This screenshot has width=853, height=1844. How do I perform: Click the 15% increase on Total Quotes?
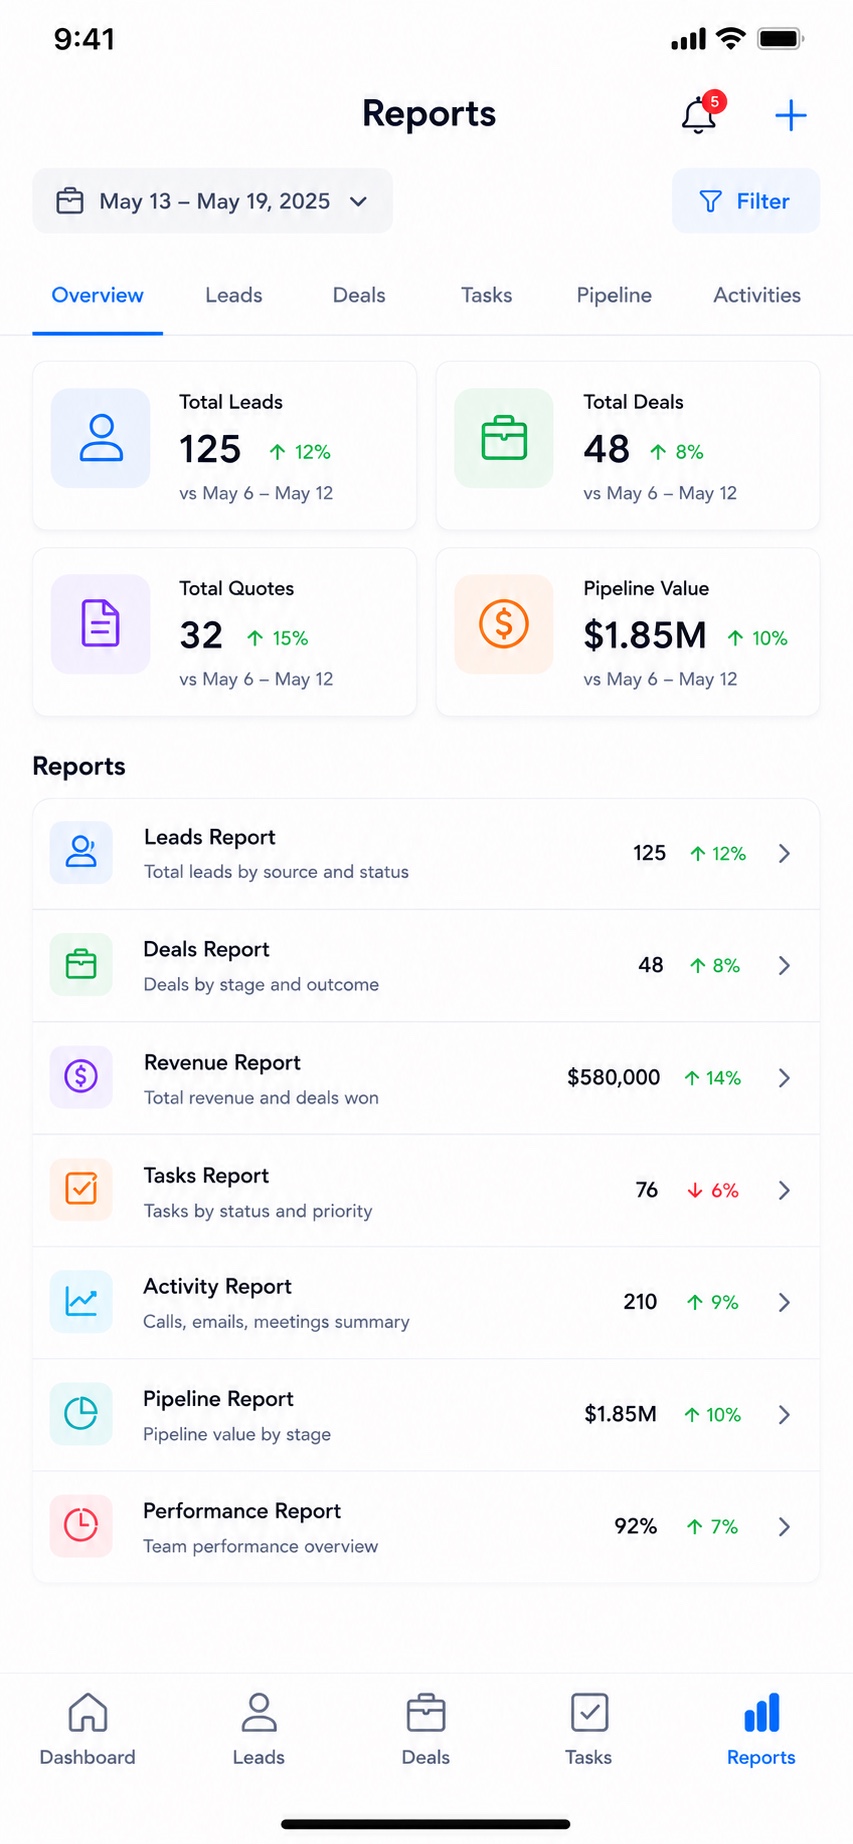(278, 638)
